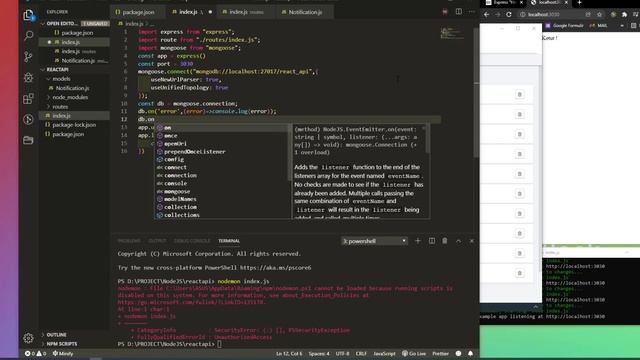Open the powershell terminal selector dropdown

click(x=374, y=241)
